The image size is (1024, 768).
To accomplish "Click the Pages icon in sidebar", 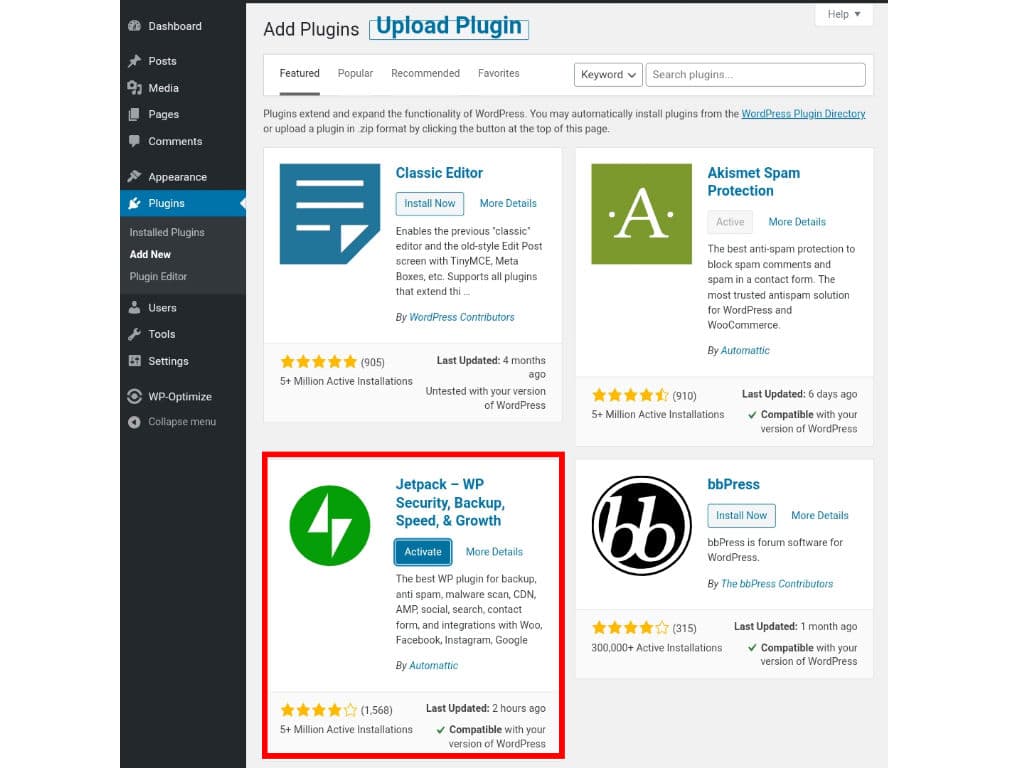I will coord(135,114).
